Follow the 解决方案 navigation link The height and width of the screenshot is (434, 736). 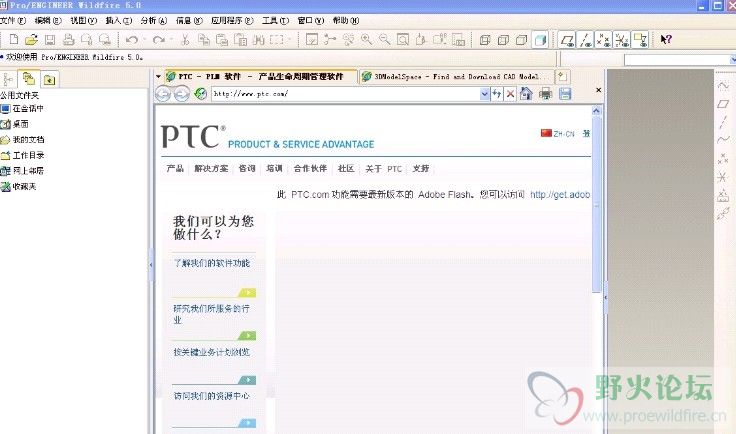tap(211, 168)
